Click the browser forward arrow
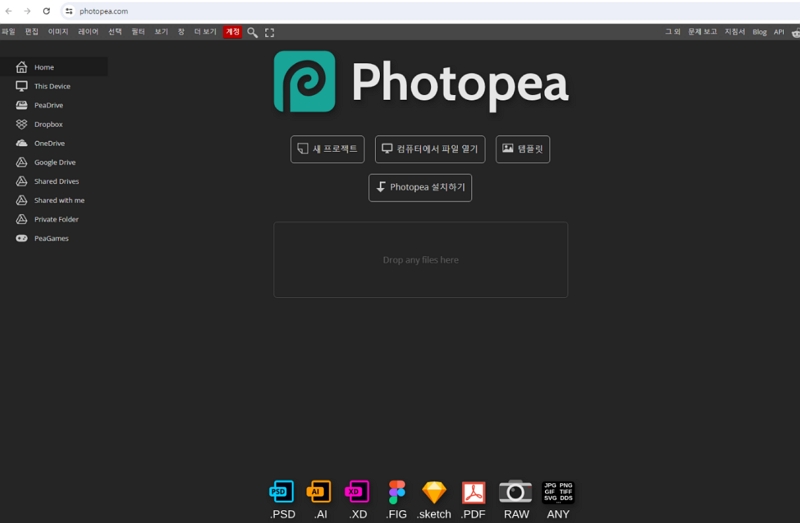 [x=27, y=11]
